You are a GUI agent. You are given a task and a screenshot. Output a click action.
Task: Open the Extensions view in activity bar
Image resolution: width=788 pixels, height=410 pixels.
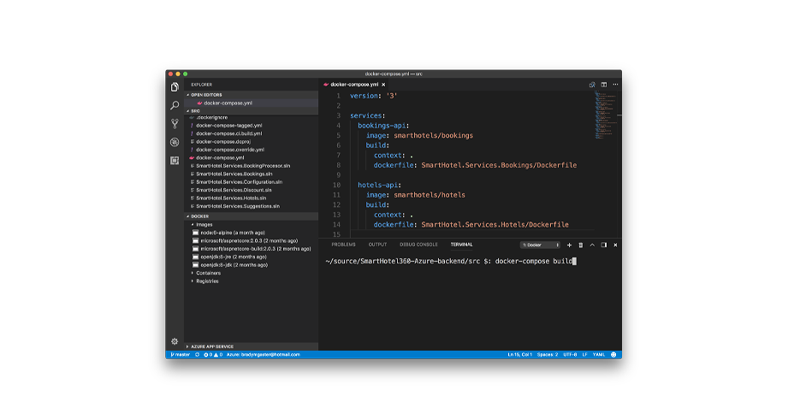[174, 160]
